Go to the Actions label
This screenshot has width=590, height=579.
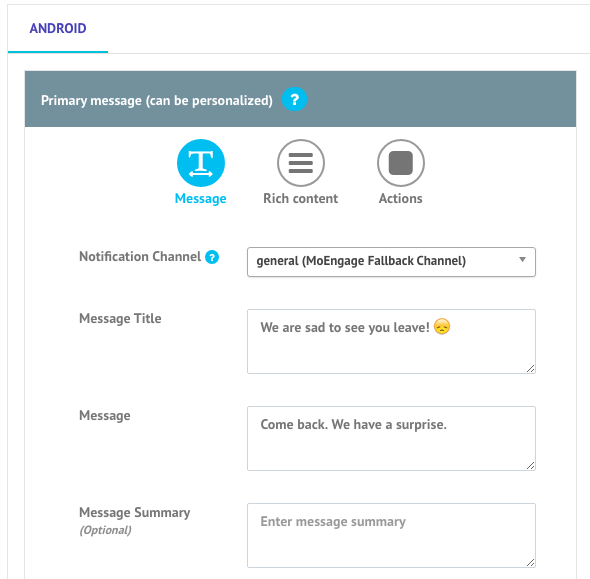tap(401, 198)
